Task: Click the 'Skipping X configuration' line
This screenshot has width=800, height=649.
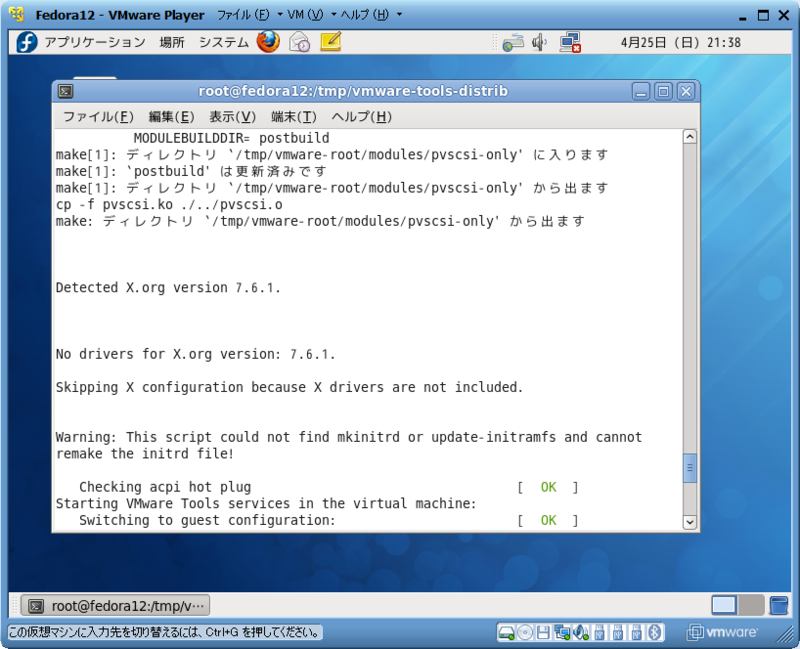Action: (289, 387)
